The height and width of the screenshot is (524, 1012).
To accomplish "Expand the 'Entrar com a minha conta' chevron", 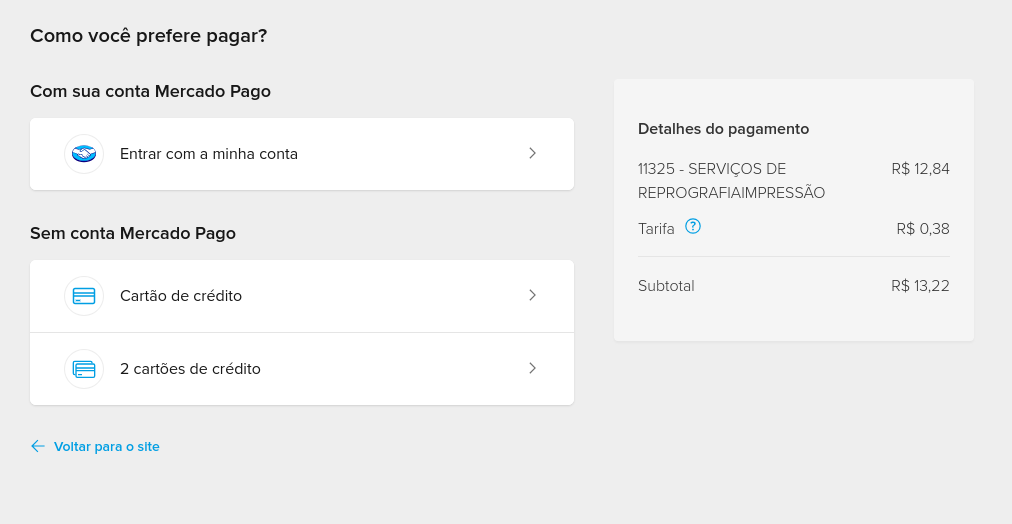I will (x=533, y=153).
